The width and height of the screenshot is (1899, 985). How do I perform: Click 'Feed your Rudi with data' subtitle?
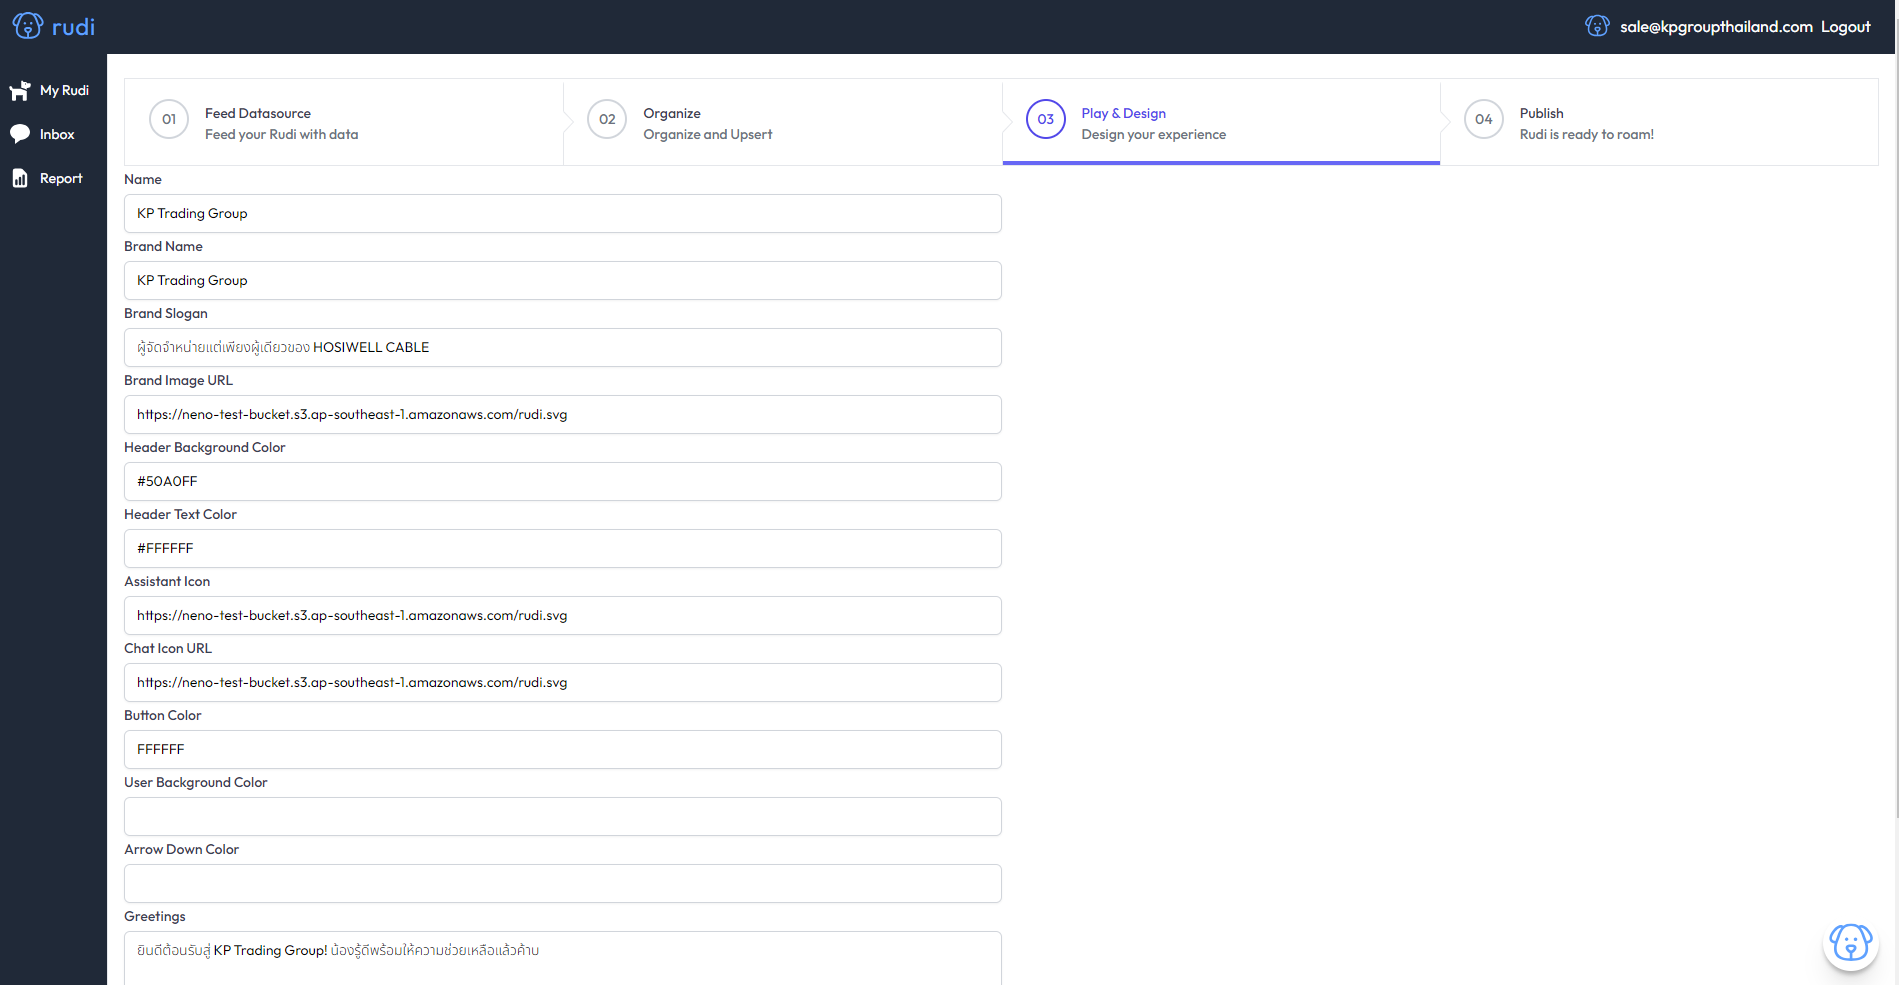click(x=281, y=135)
